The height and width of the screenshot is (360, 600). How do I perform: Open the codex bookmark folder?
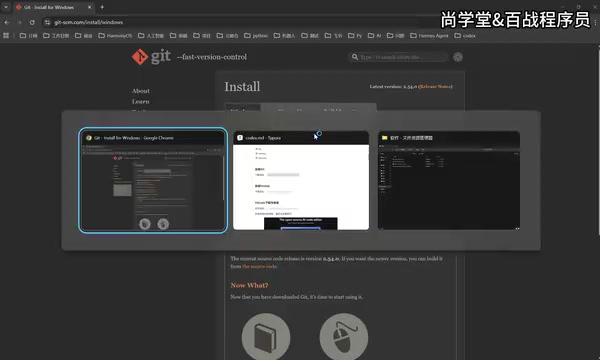pos(465,36)
